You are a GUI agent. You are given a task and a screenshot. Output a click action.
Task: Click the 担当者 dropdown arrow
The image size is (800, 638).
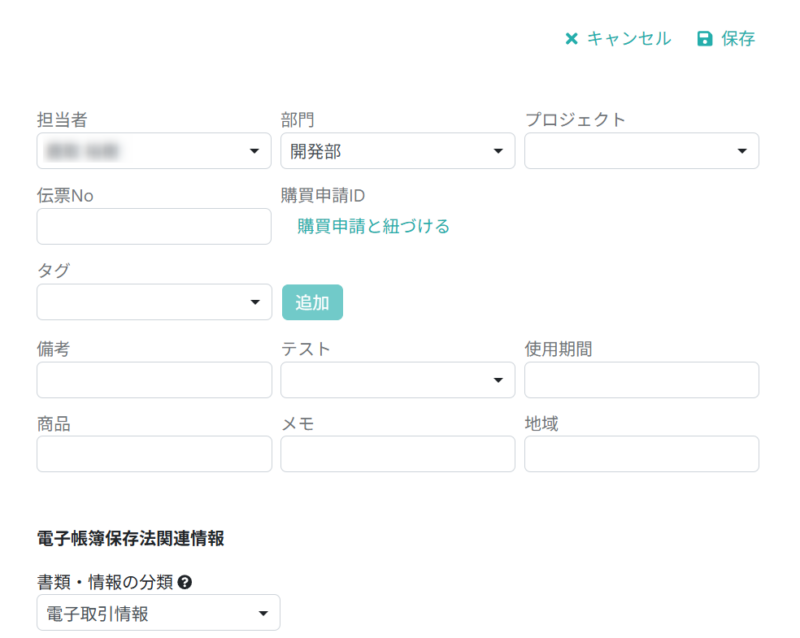(x=256, y=150)
